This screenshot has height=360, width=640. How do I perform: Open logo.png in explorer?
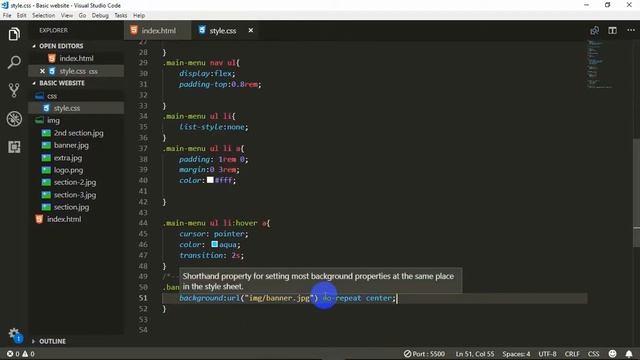pyautogui.click(x=68, y=170)
